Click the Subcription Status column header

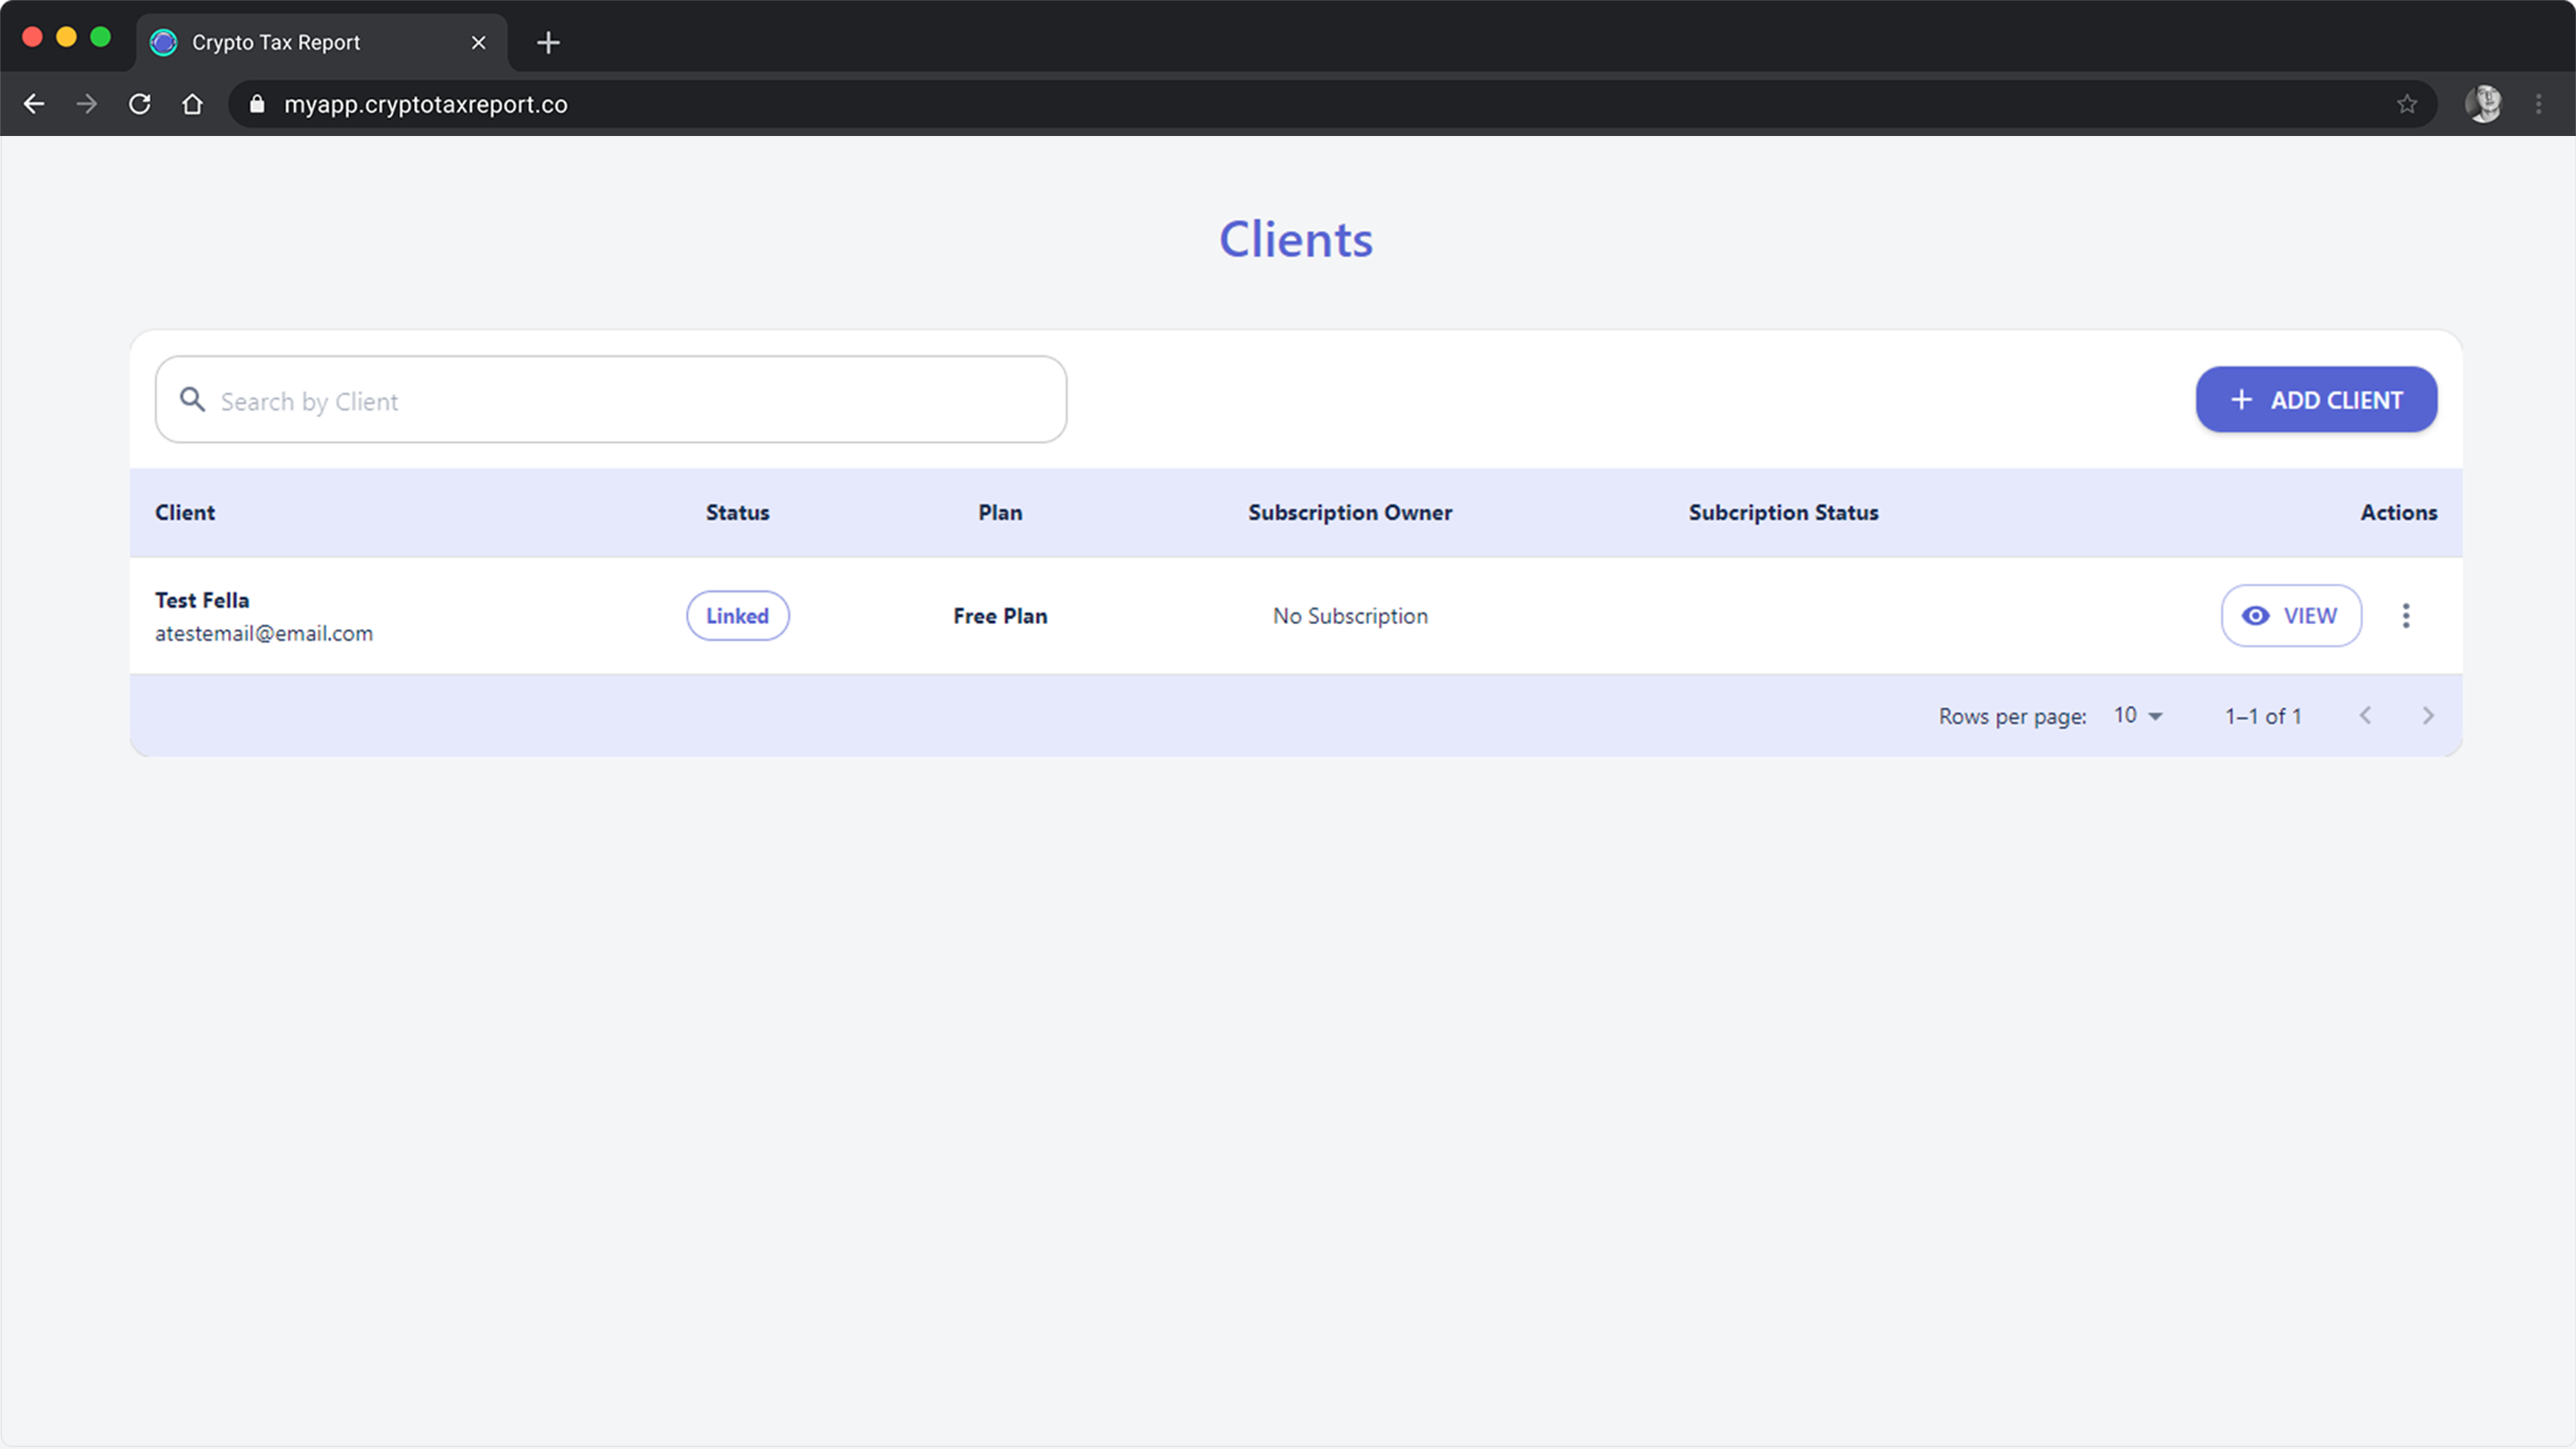(1783, 512)
